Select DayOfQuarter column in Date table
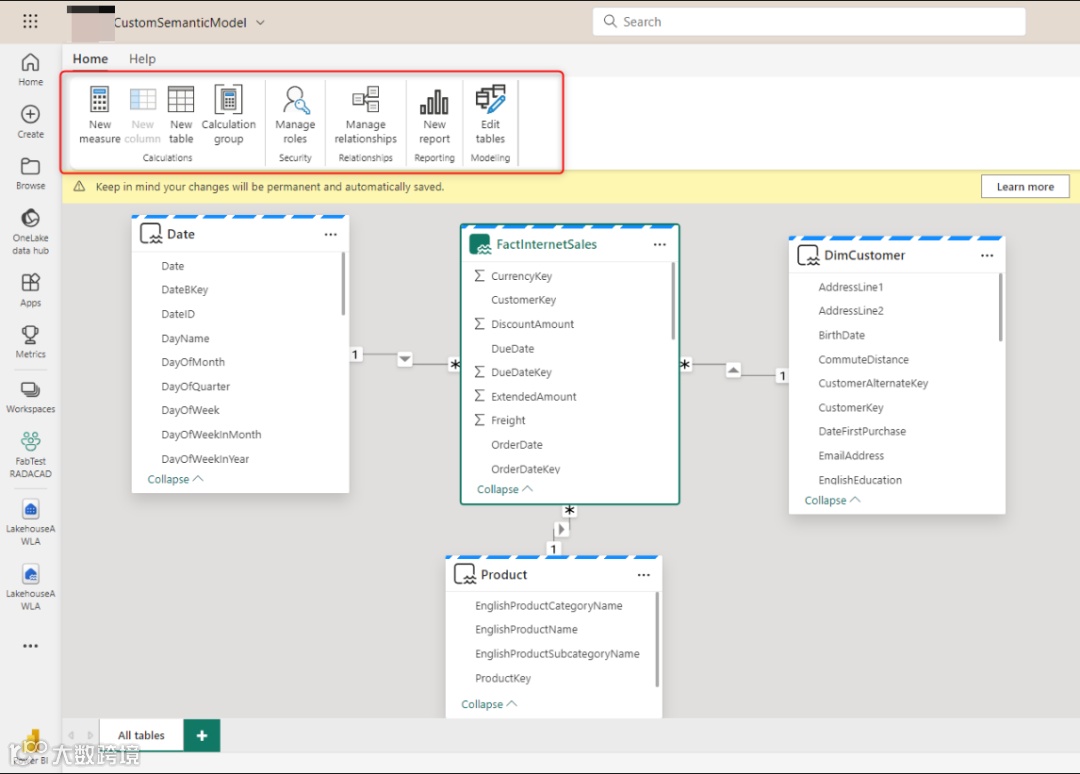Screen dimensions: 1080x774 pyautogui.click(x=196, y=387)
